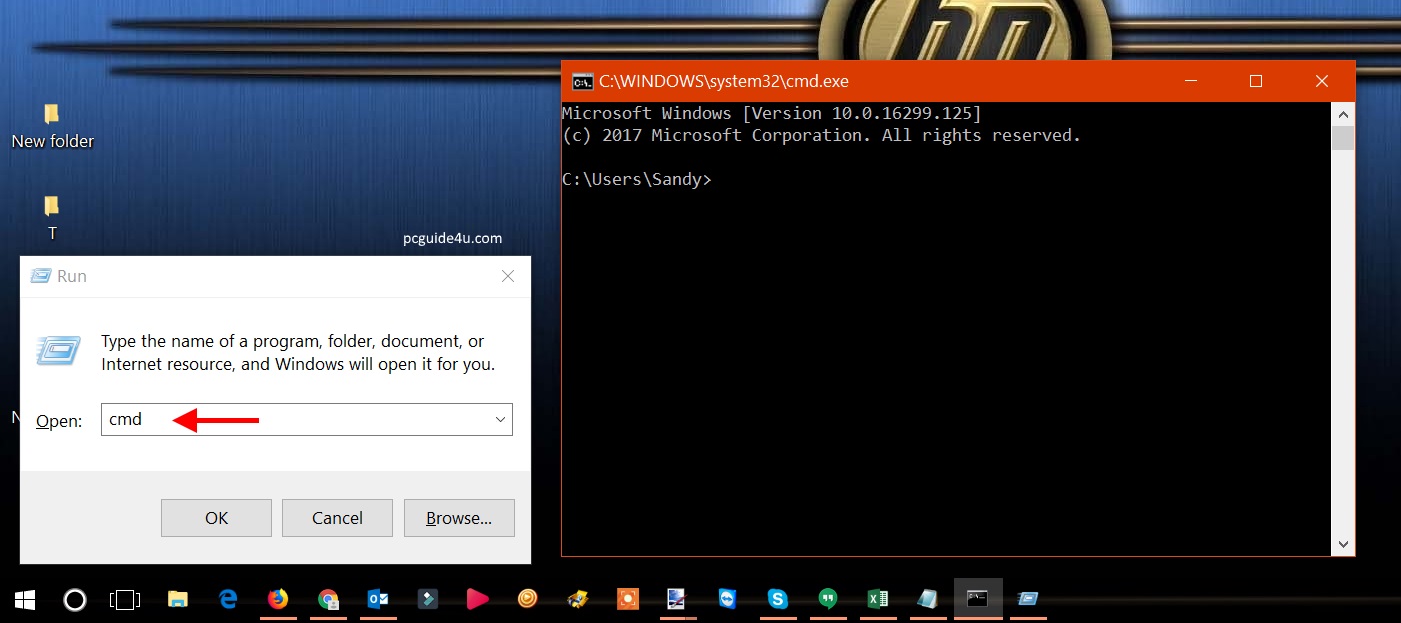Open the cmd.exe title bar system icon
The width and height of the screenshot is (1401, 623).
(582, 82)
